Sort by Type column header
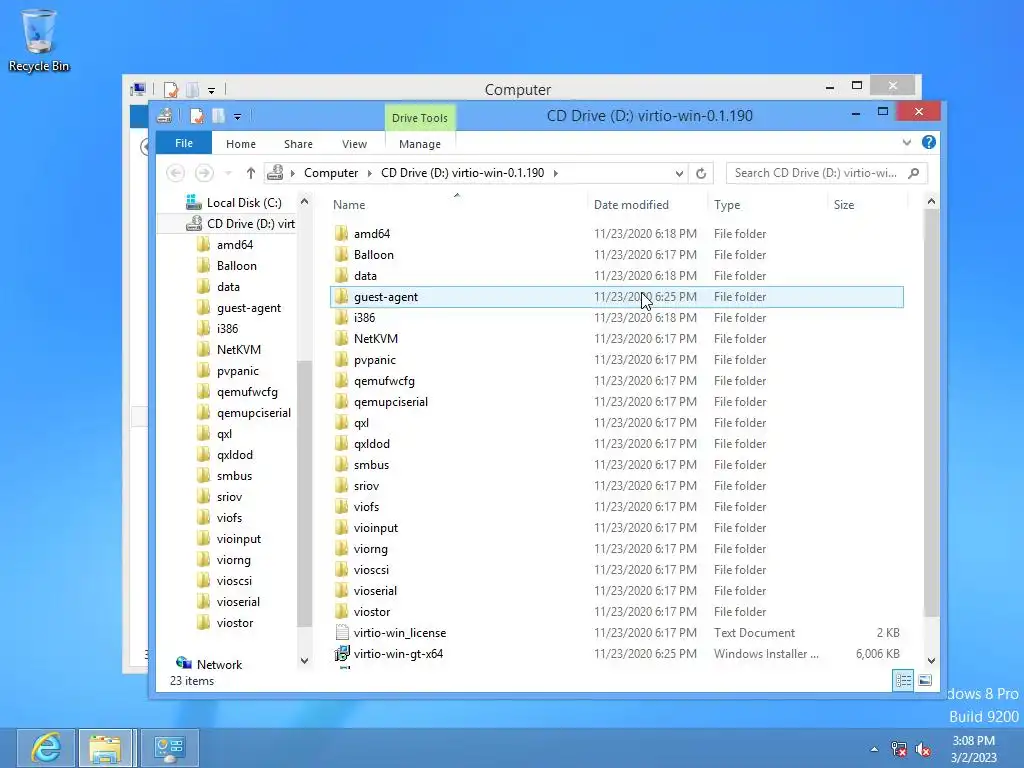The image size is (1024, 768). click(727, 204)
